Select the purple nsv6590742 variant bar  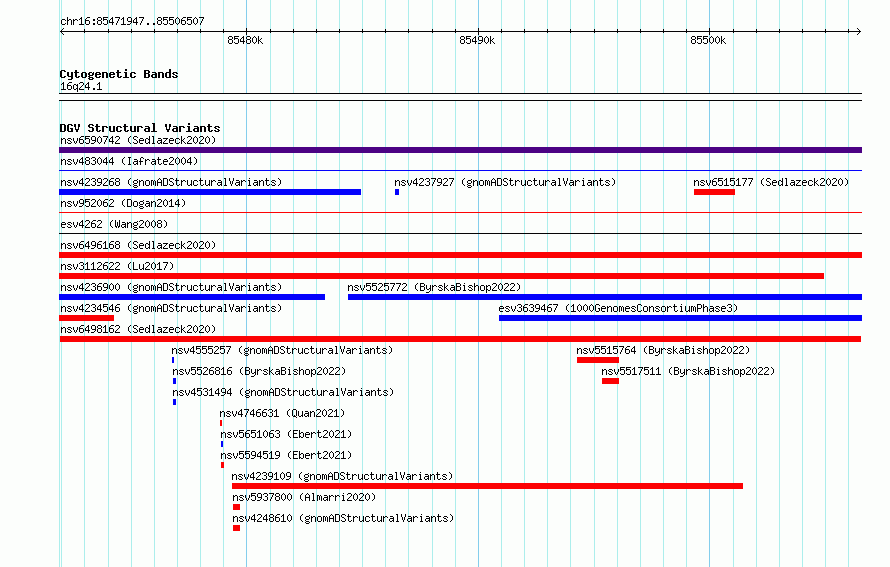(460, 150)
